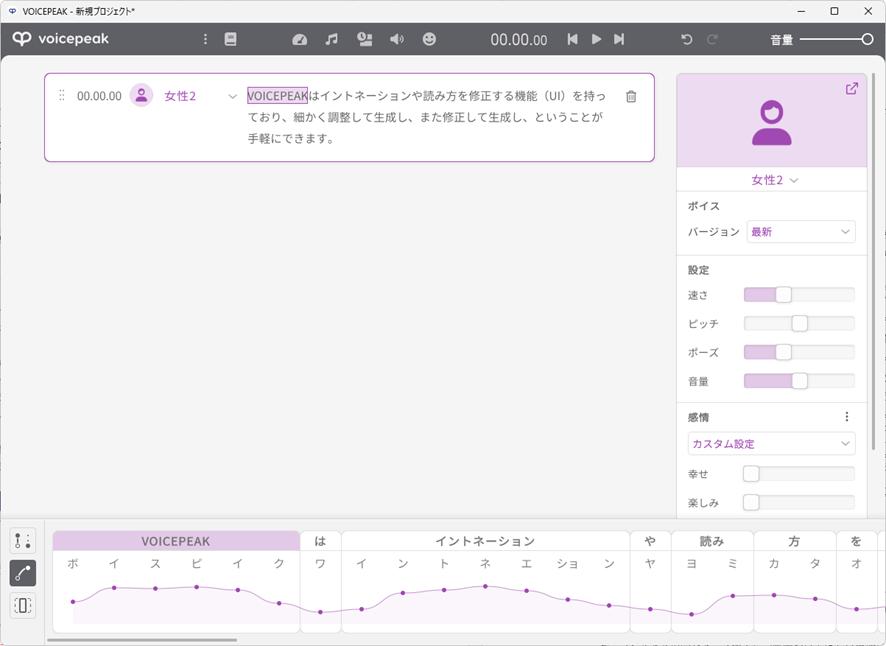The height and width of the screenshot is (646, 886).
Task: Select the pitch curve editing mode
Action: [x=23, y=573]
